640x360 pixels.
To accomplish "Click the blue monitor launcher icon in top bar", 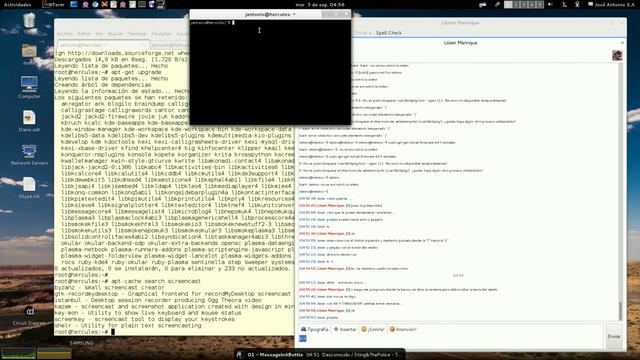I will (74, 4).
